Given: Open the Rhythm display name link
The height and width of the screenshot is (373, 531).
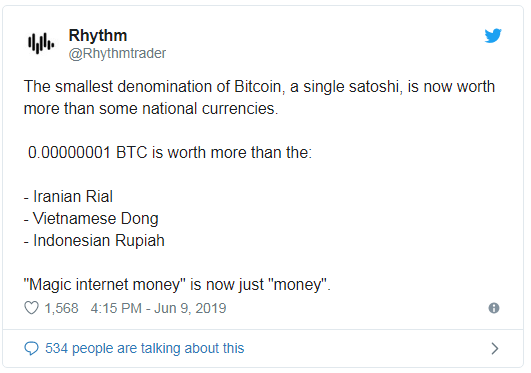Looking at the screenshot, I should click(98, 35).
